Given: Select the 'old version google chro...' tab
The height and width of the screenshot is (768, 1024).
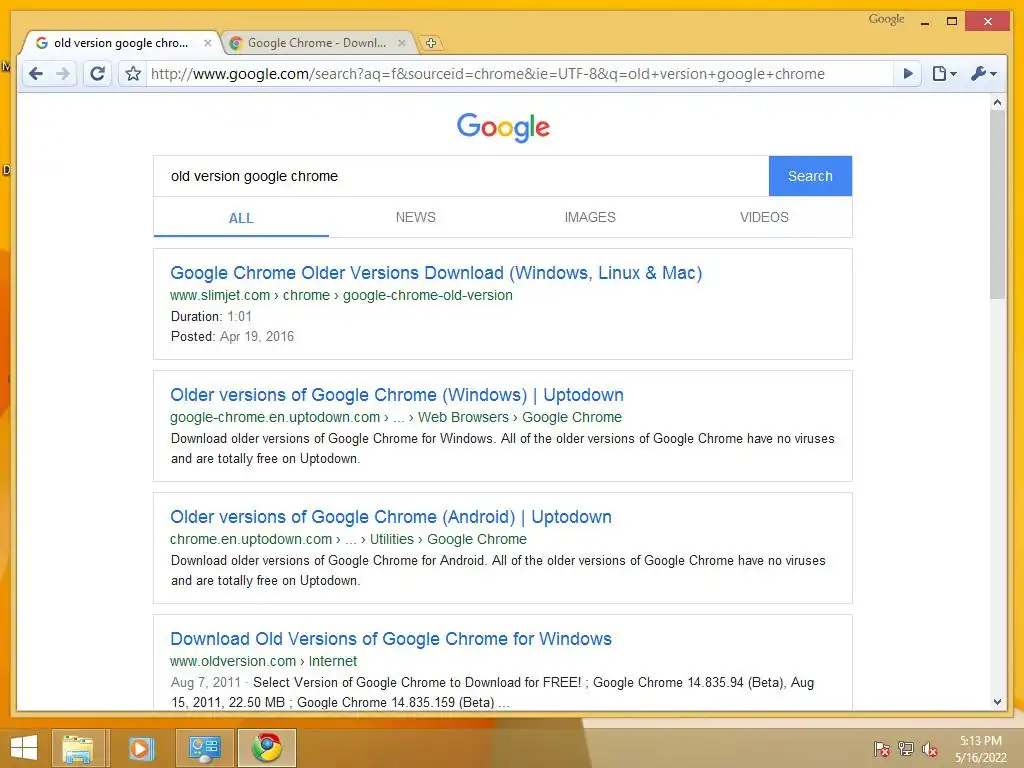Looking at the screenshot, I should pyautogui.click(x=121, y=43).
